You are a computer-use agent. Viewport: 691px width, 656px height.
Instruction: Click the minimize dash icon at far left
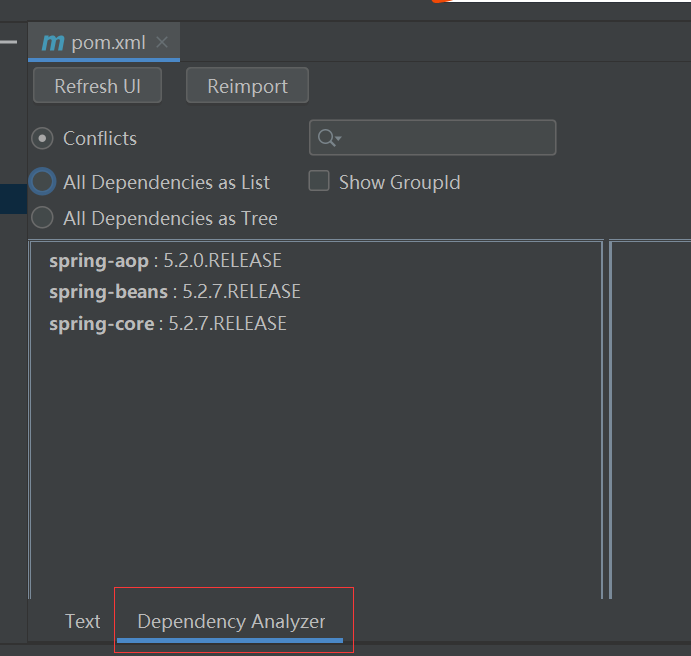pyautogui.click(x=9, y=42)
